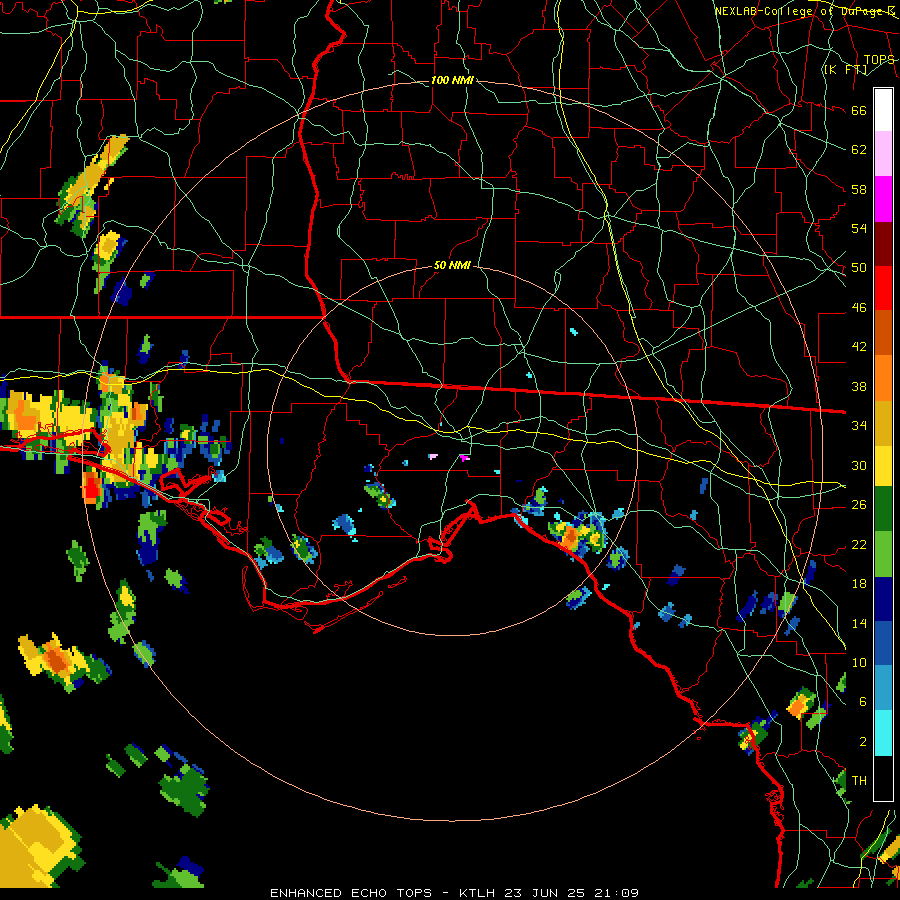
Task: Click the "58" legend value
Action: pyautogui.click(x=859, y=189)
